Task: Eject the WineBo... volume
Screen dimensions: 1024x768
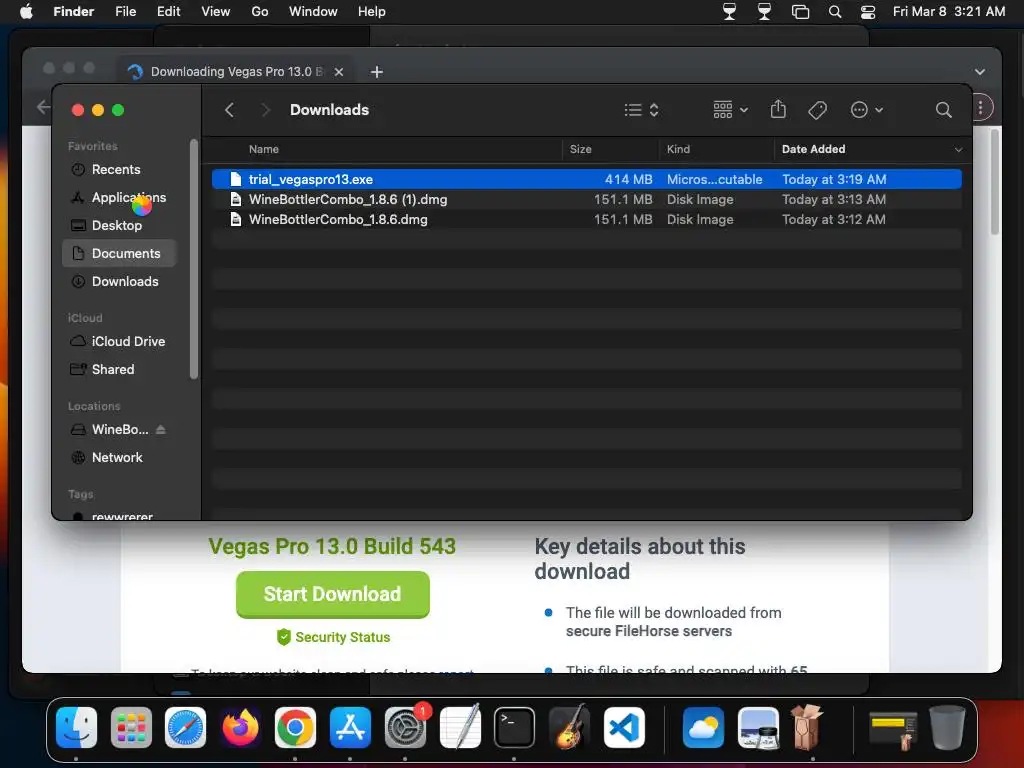Action: point(161,430)
